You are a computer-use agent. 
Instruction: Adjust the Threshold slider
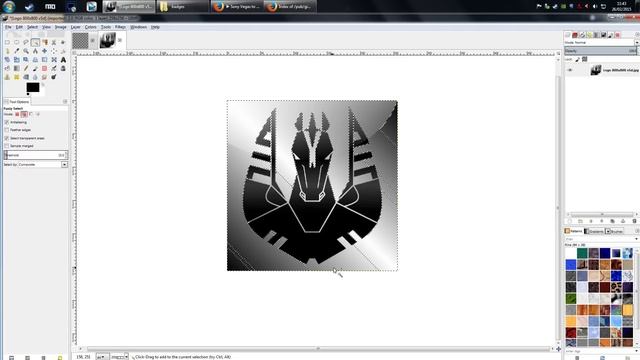(36, 155)
